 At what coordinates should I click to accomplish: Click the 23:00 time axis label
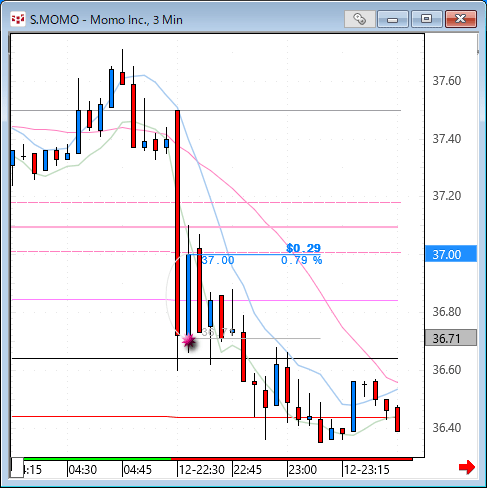[303, 470]
